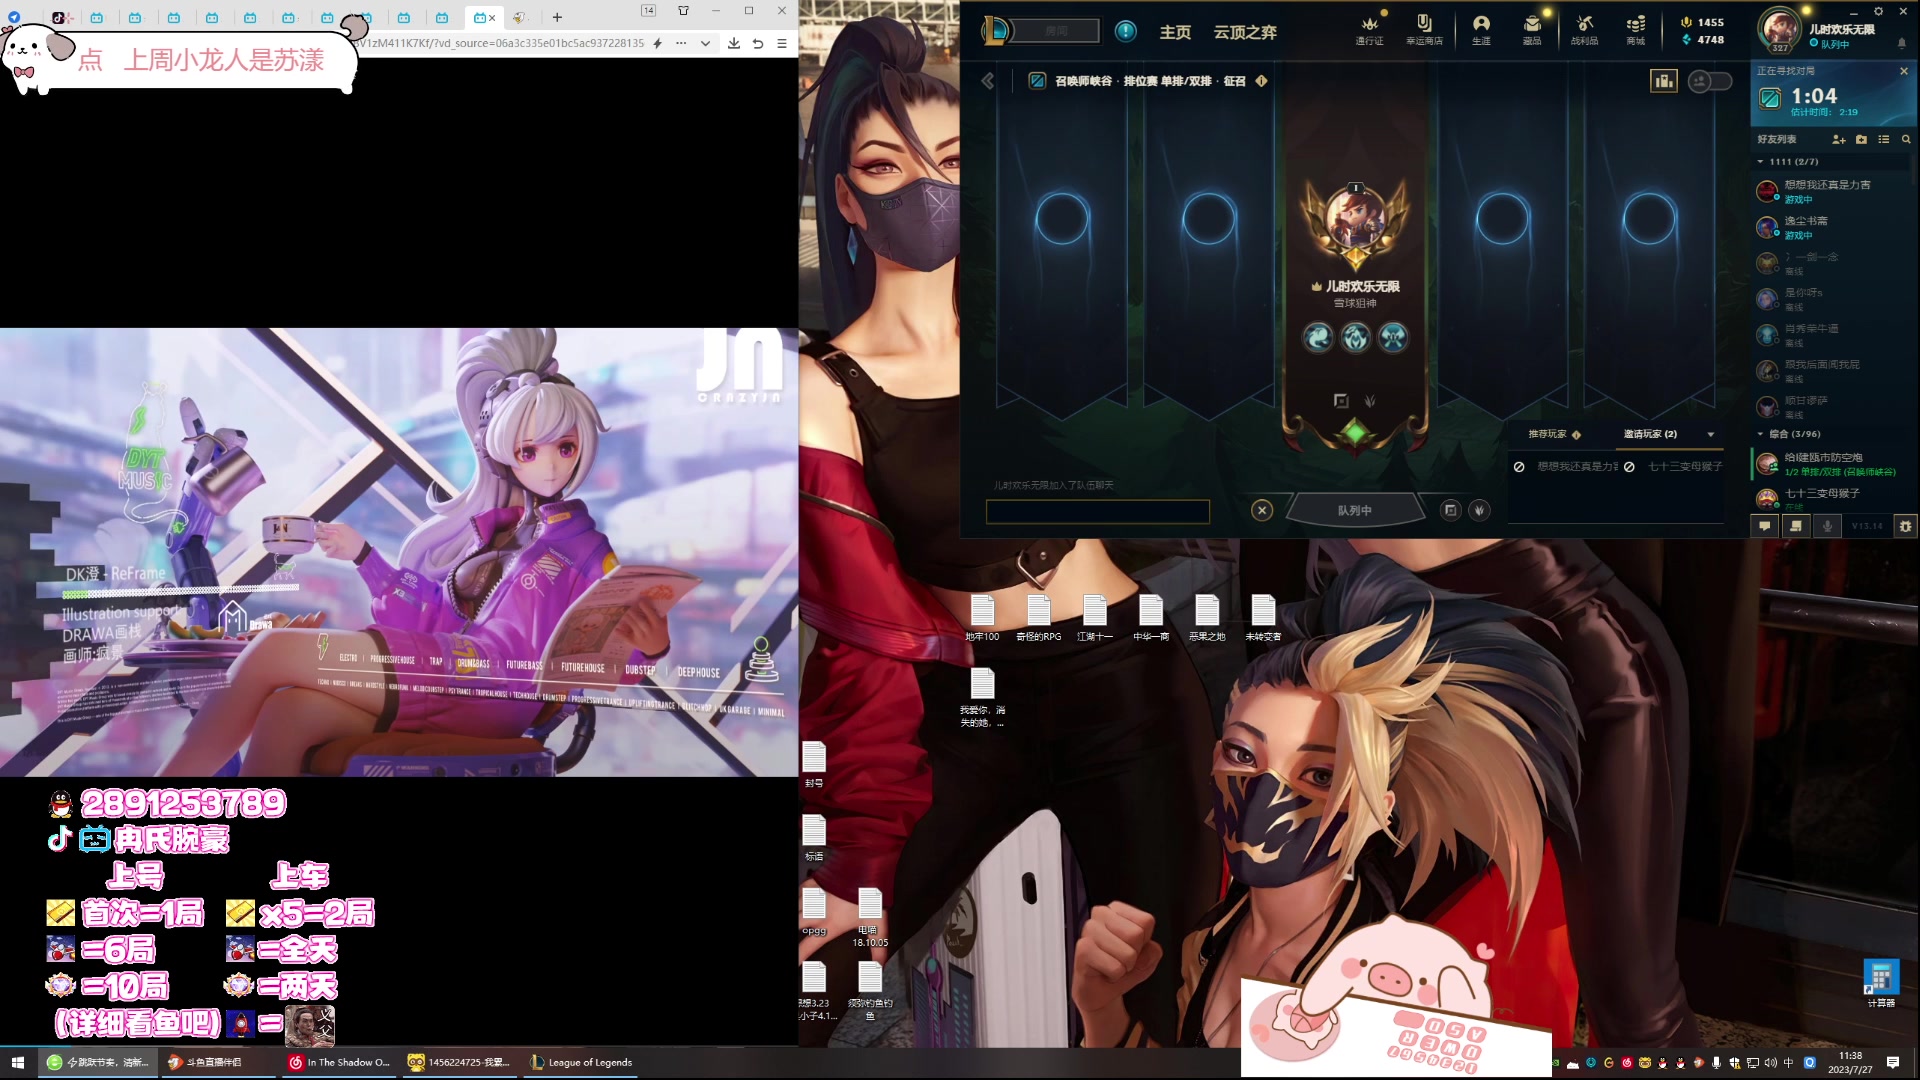Viewport: 1920px width, 1080px height.
Task: Click the 队列中 queue button
Action: pos(1355,510)
